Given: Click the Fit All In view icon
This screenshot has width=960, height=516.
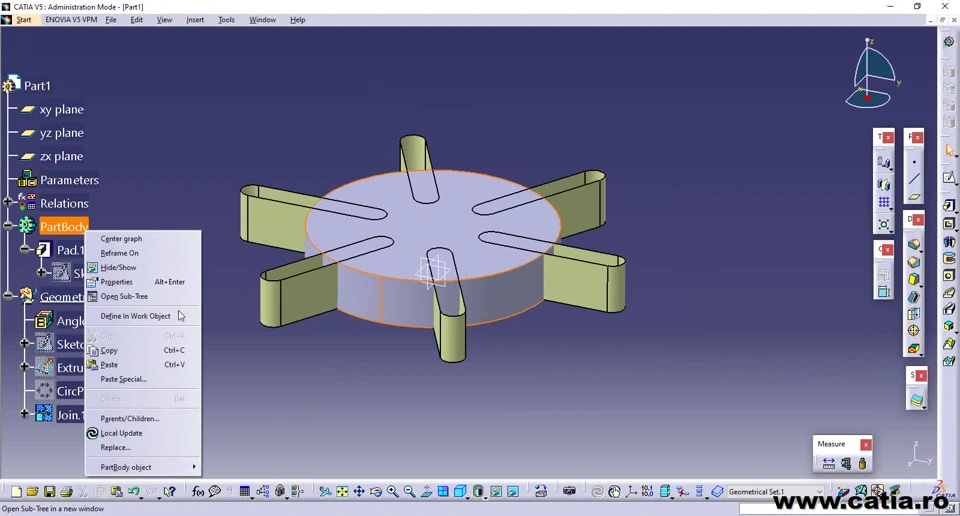Looking at the screenshot, I should 342,492.
